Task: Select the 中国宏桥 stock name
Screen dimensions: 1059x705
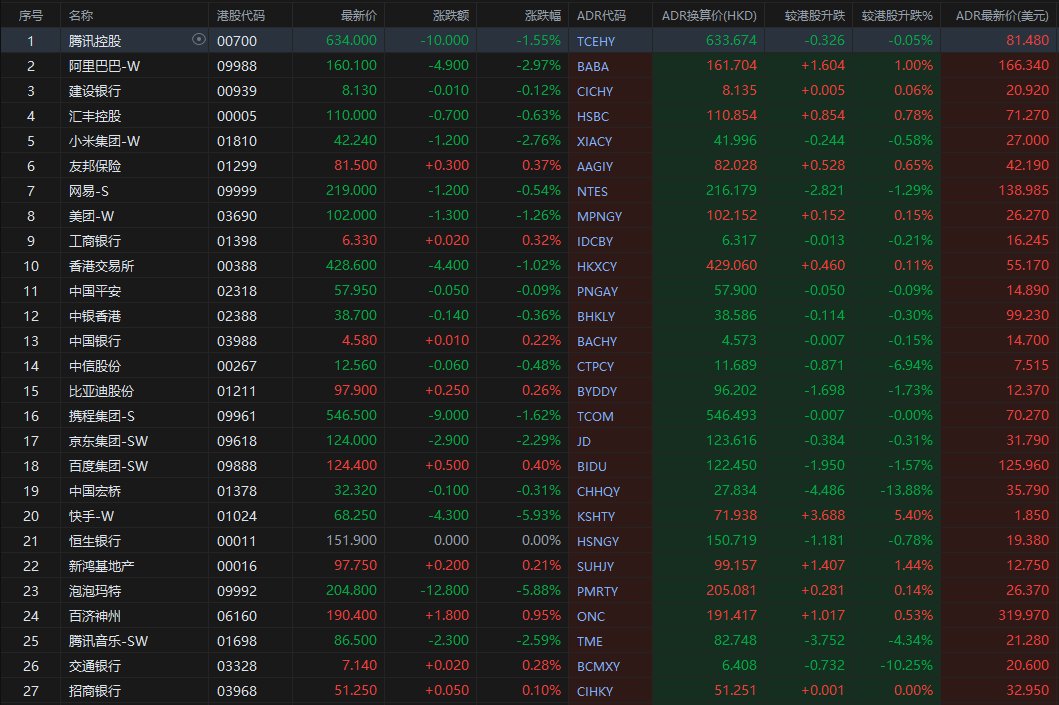Action: coord(95,490)
